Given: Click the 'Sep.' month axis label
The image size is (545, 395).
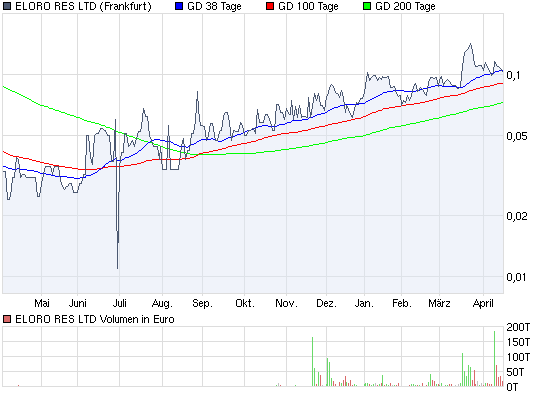Looking at the screenshot, I should [x=203, y=304].
